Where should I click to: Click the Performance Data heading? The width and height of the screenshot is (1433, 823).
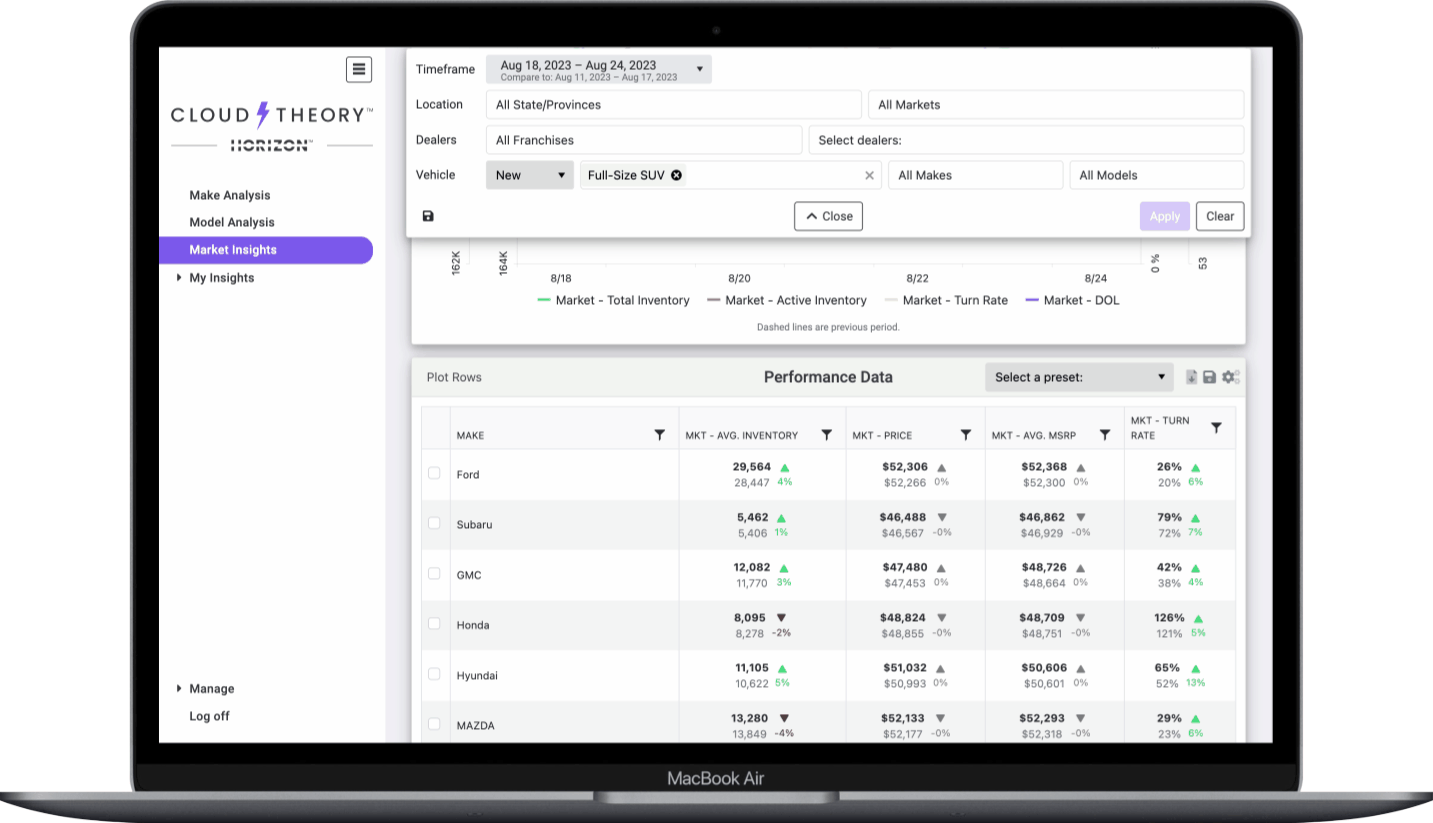(828, 377)
